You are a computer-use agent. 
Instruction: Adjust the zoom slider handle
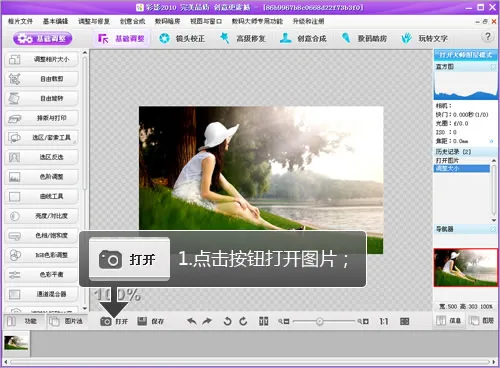(320, 321)
